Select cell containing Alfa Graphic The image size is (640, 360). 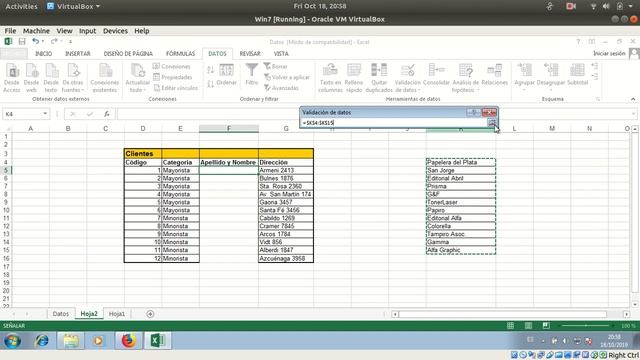[461, 250]
